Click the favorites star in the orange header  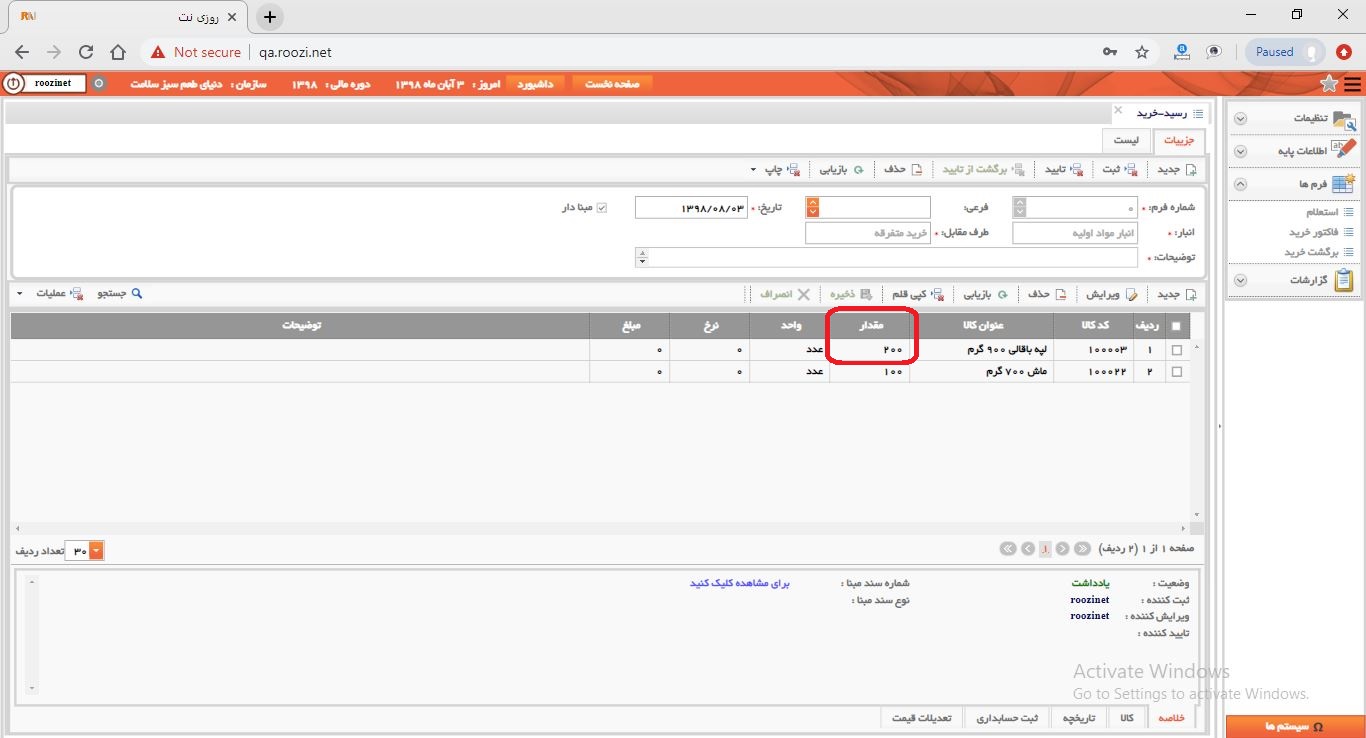tap(1329, 84)
